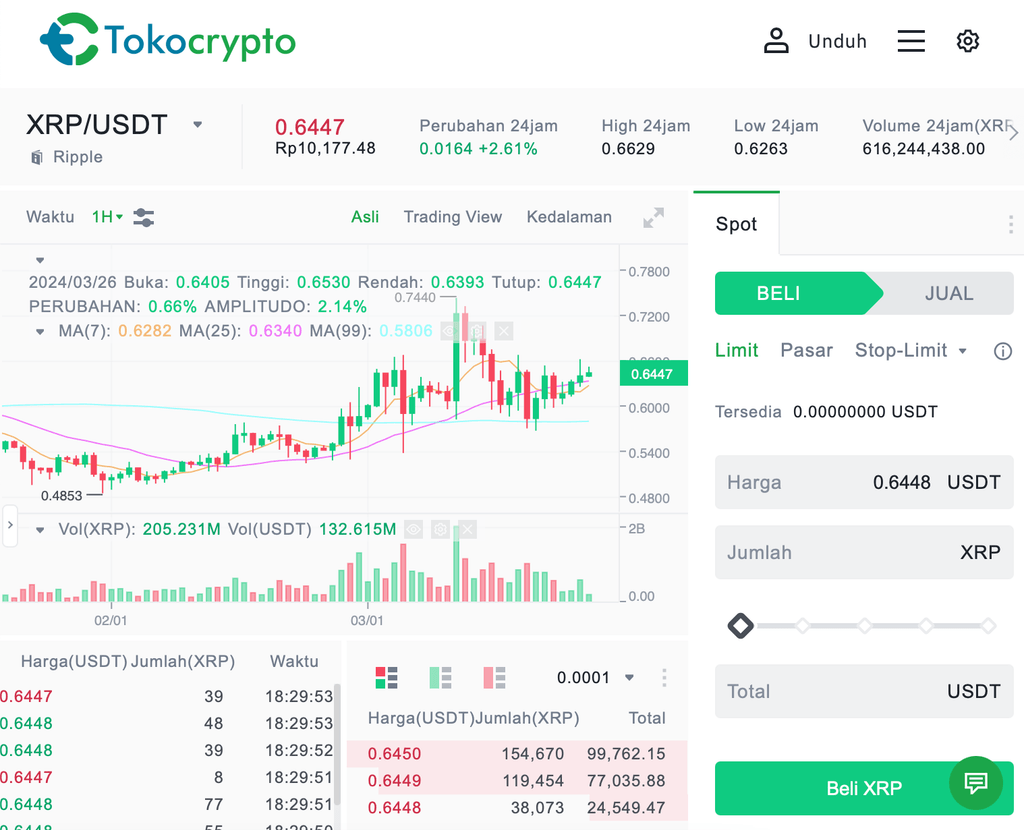The height and width of the screenshot is (830, 1024).
Task: Click the Unduh download link
Action: click(837, 41)
